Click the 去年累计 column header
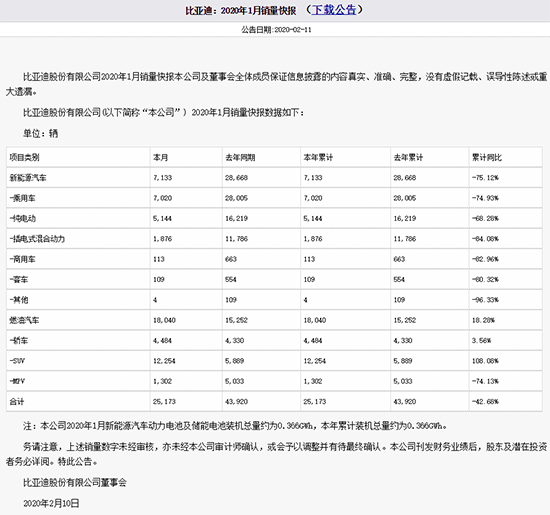550x515 pixels. pyautogui.click(x=408, y=158)
